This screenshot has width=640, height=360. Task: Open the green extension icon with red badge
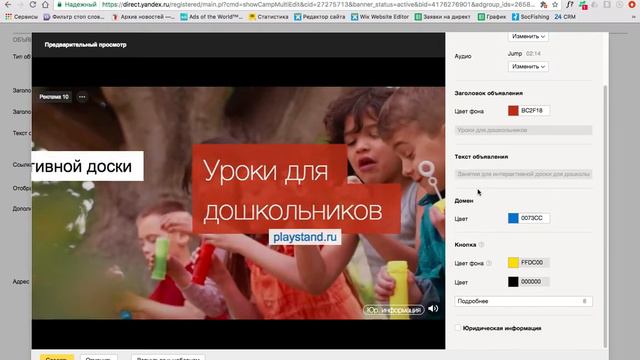583,5
